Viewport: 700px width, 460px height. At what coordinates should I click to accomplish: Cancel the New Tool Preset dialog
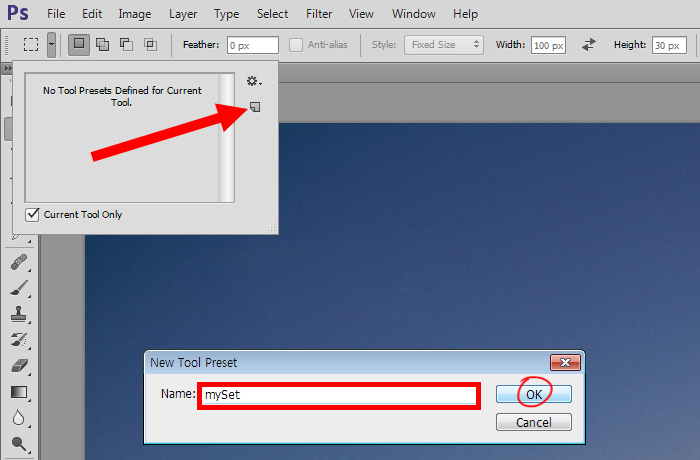tap(534, 422)
